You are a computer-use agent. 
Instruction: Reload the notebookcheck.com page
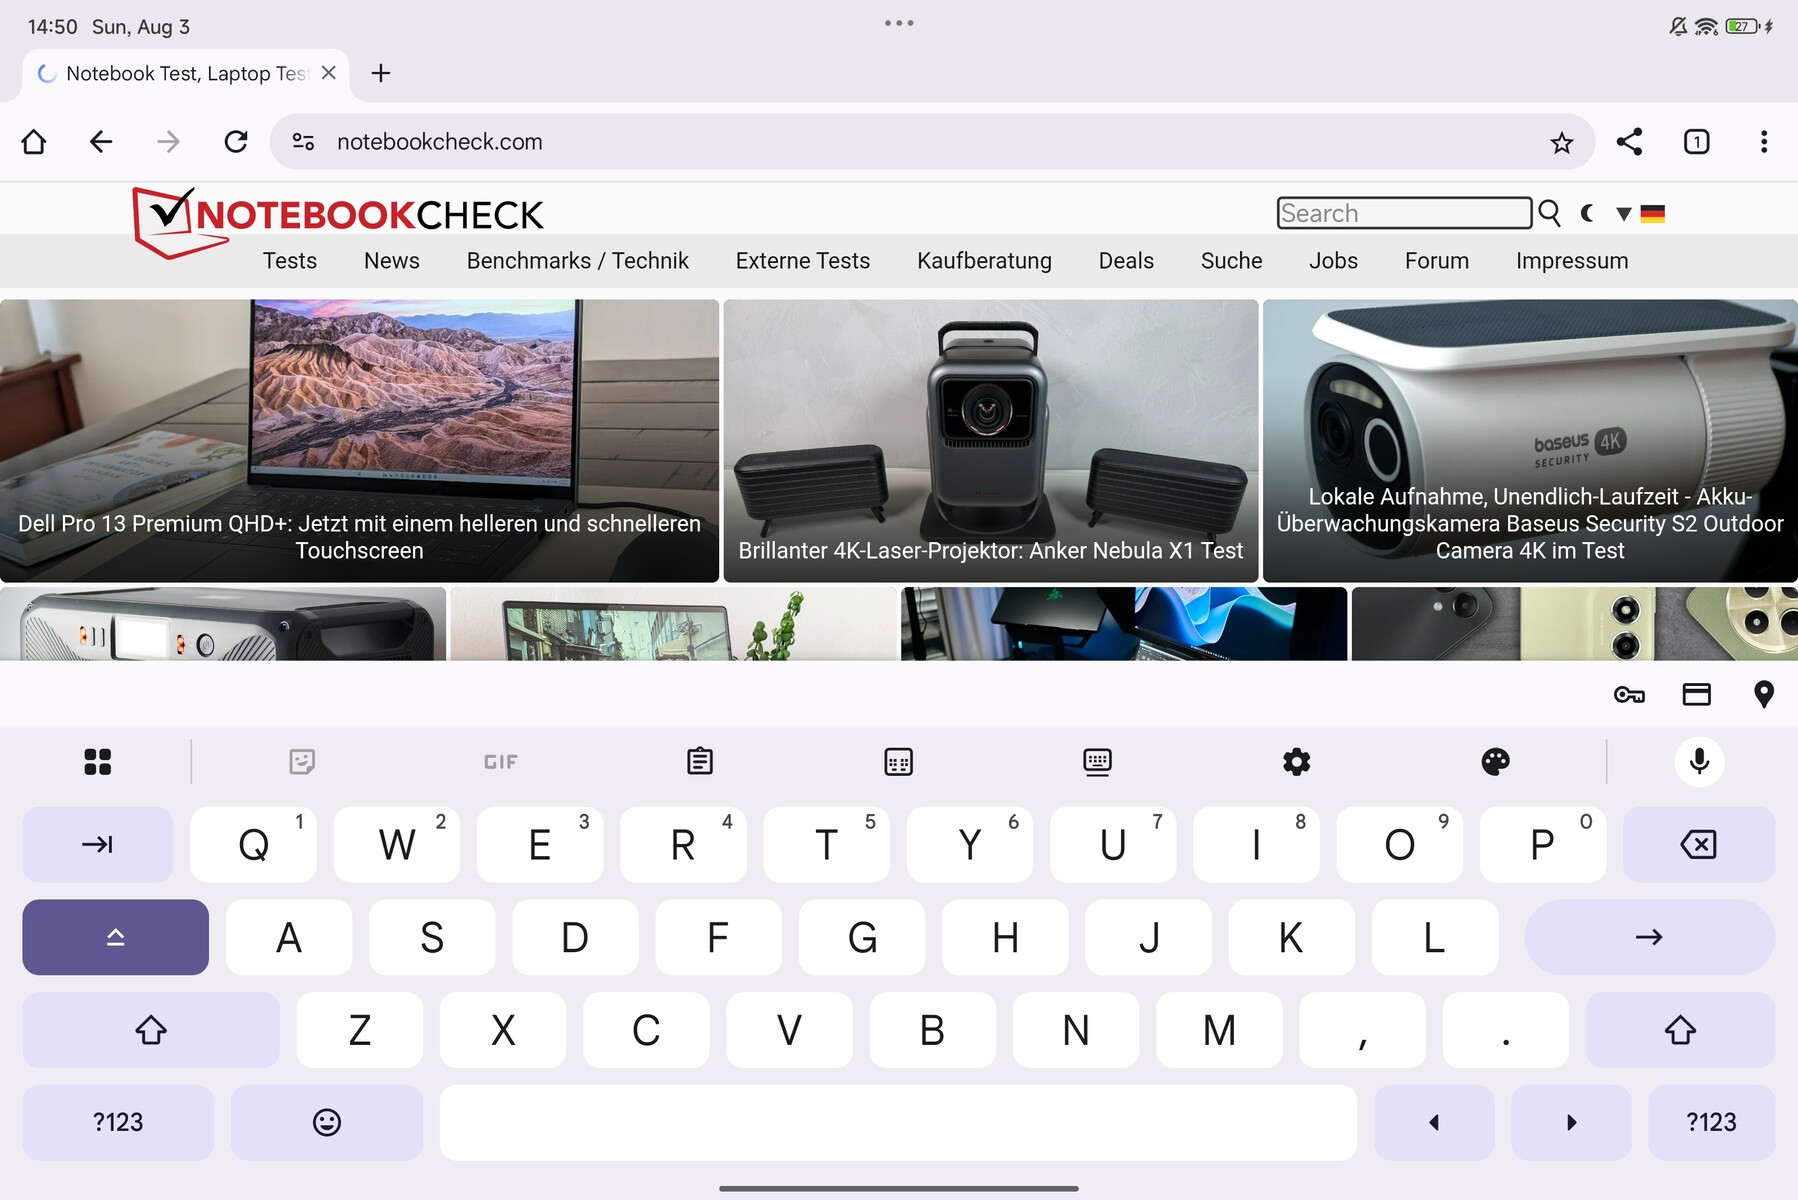tap(236, 142)
